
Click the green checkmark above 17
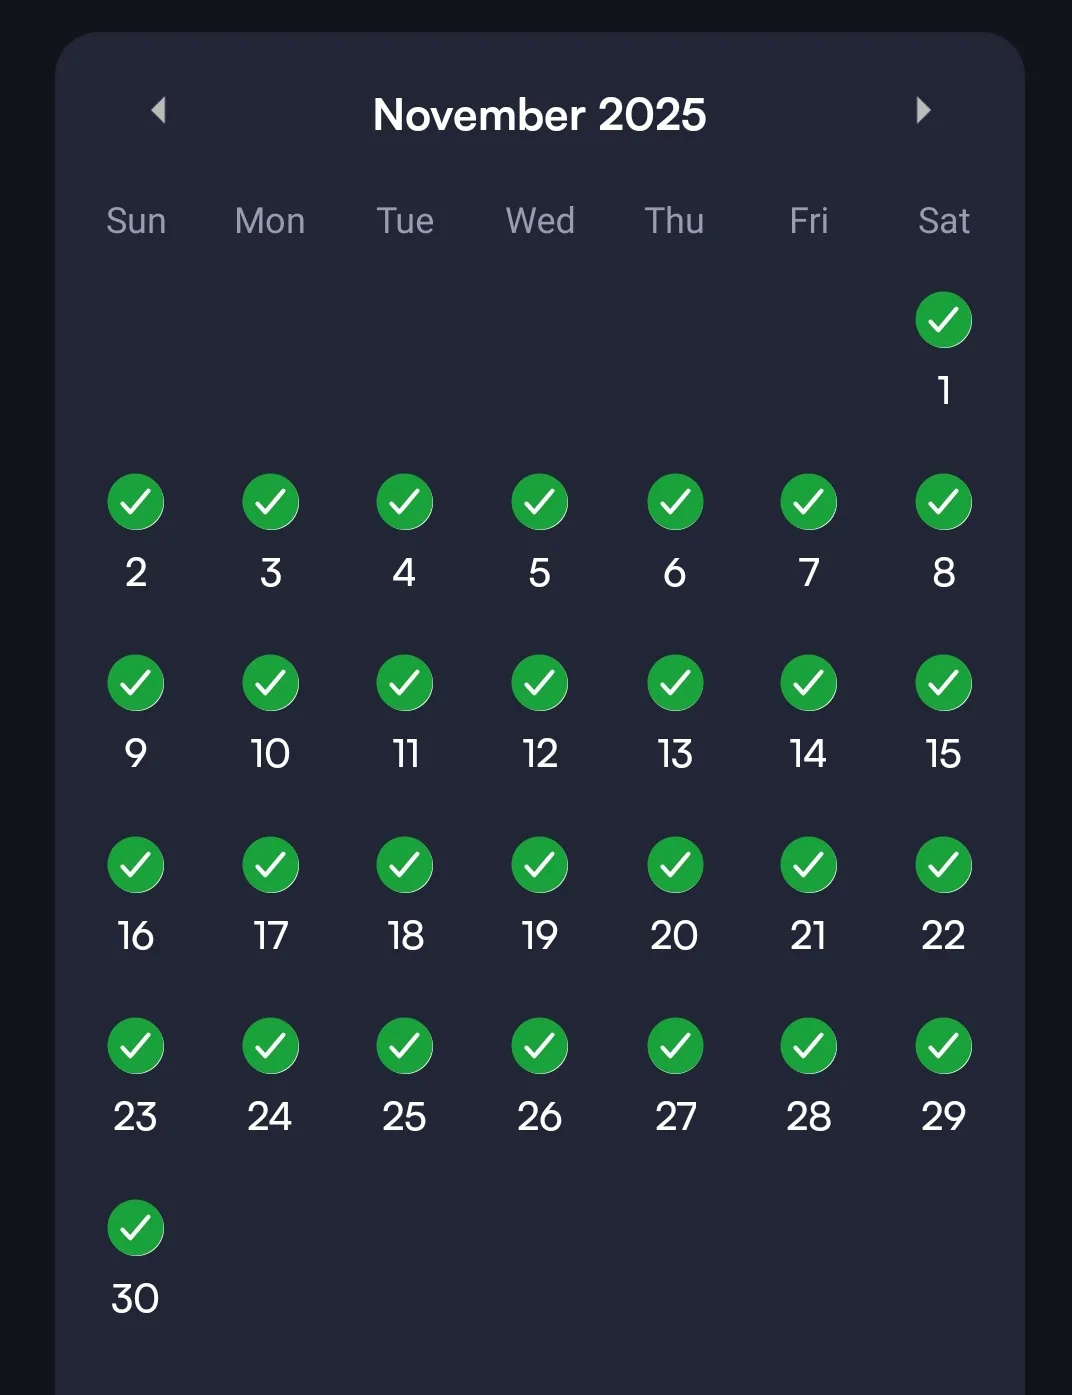270,865
